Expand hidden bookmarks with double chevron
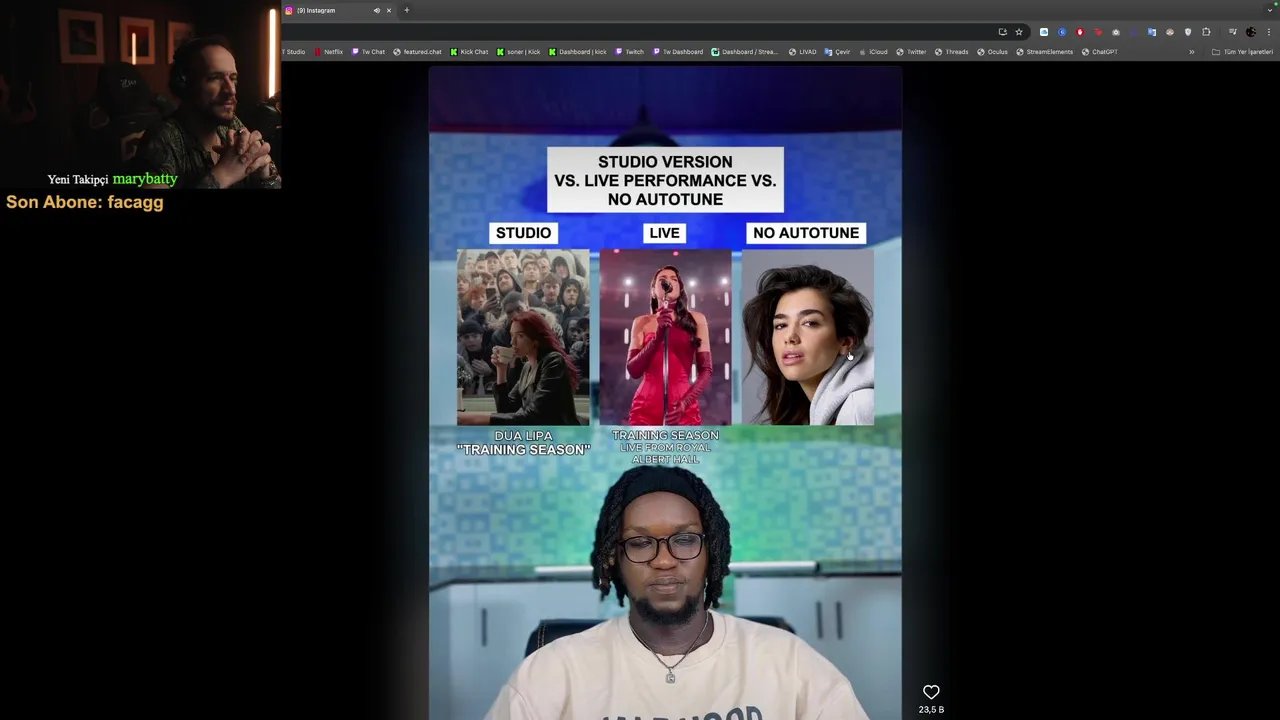 coord(1191,52)
